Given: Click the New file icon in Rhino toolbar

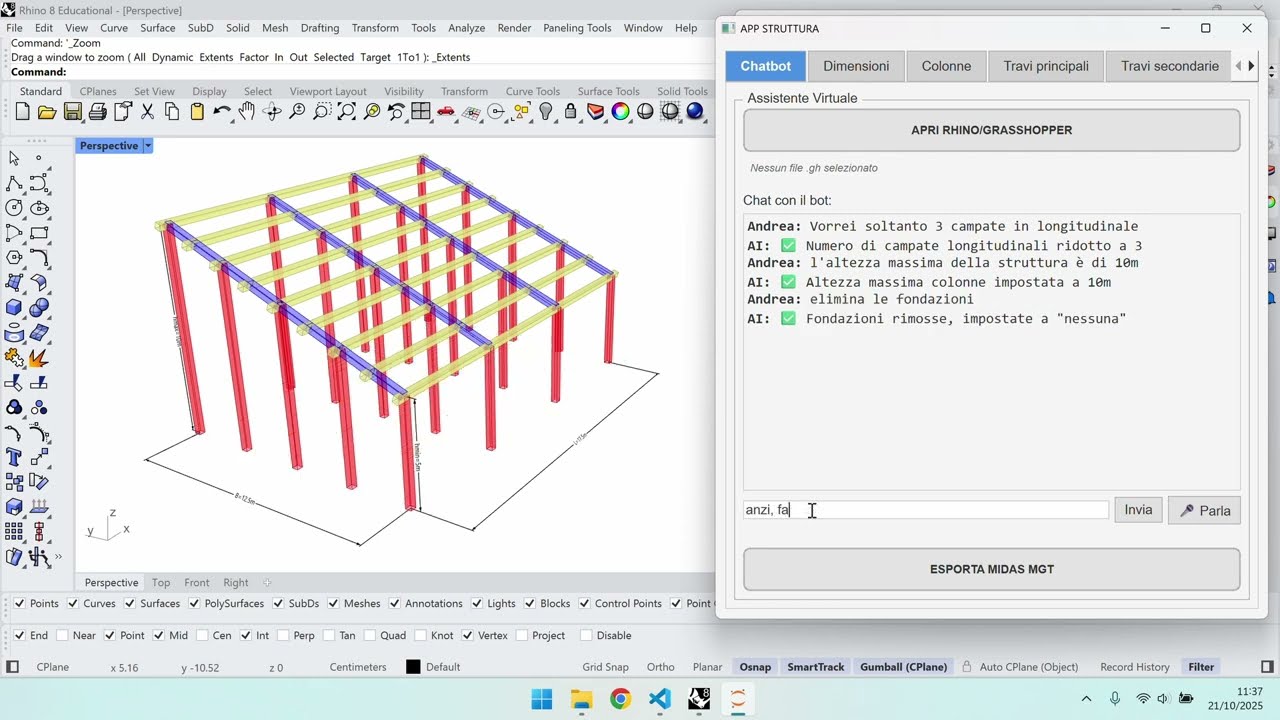Looking at the screenshot, I should pyautogui.click(x=22, y=112).
